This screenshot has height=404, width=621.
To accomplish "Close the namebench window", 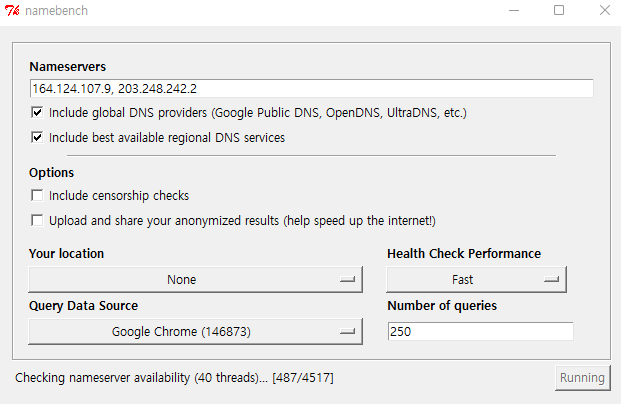I will coord(605,10).
